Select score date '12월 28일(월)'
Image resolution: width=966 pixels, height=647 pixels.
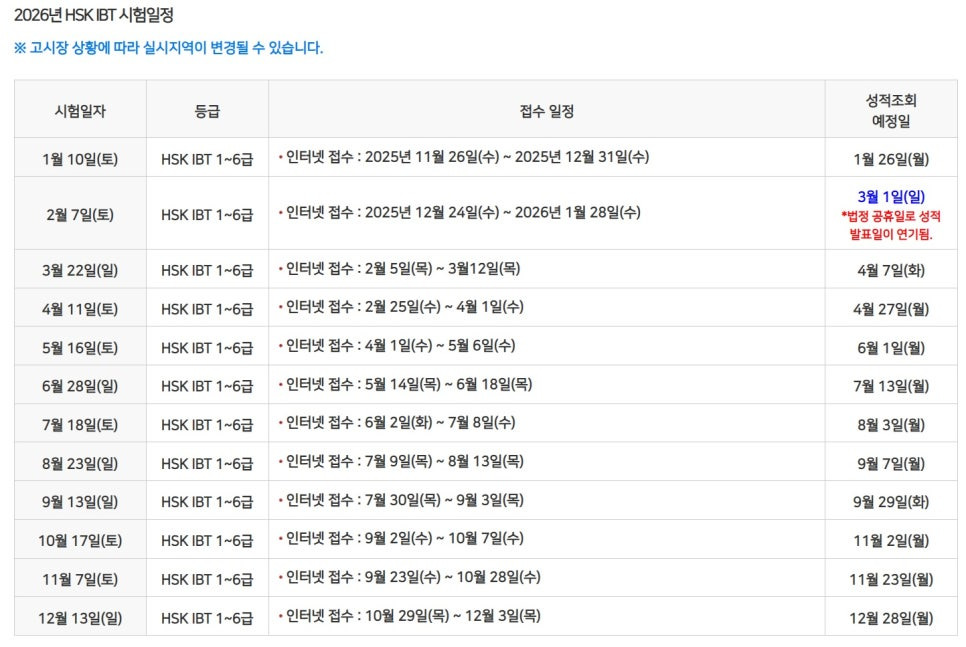[x=891, y=617]
